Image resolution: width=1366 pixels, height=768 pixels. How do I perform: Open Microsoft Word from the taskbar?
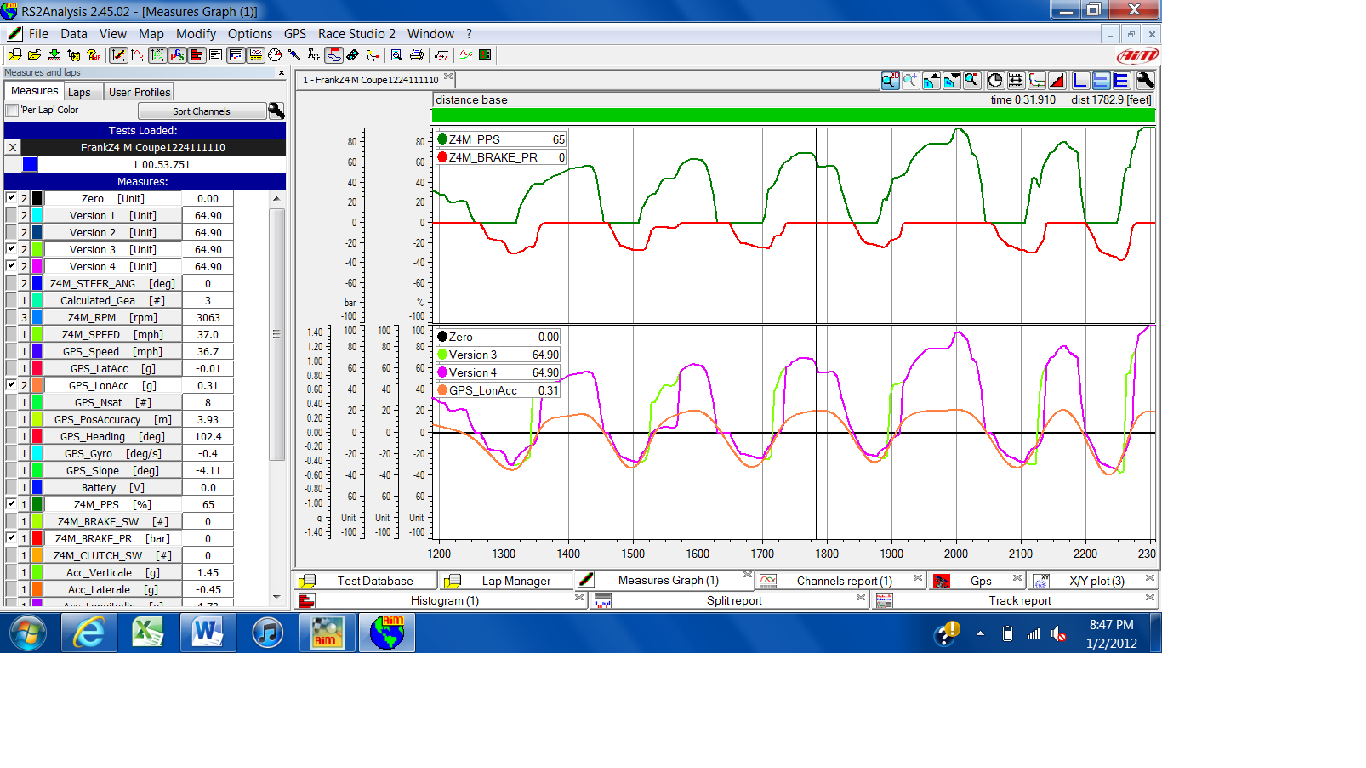(x=207, y=633)
